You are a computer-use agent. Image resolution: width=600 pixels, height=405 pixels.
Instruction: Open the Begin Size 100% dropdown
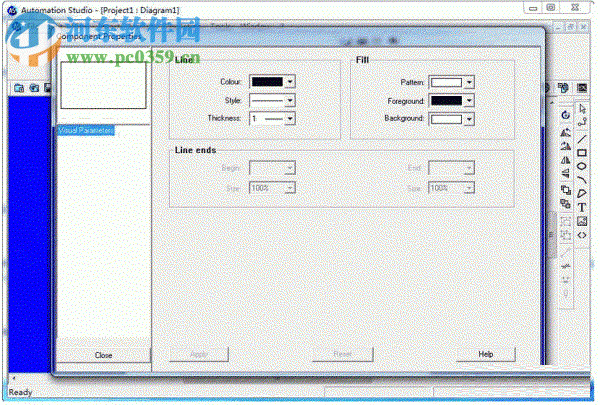(x=290, y=188)
